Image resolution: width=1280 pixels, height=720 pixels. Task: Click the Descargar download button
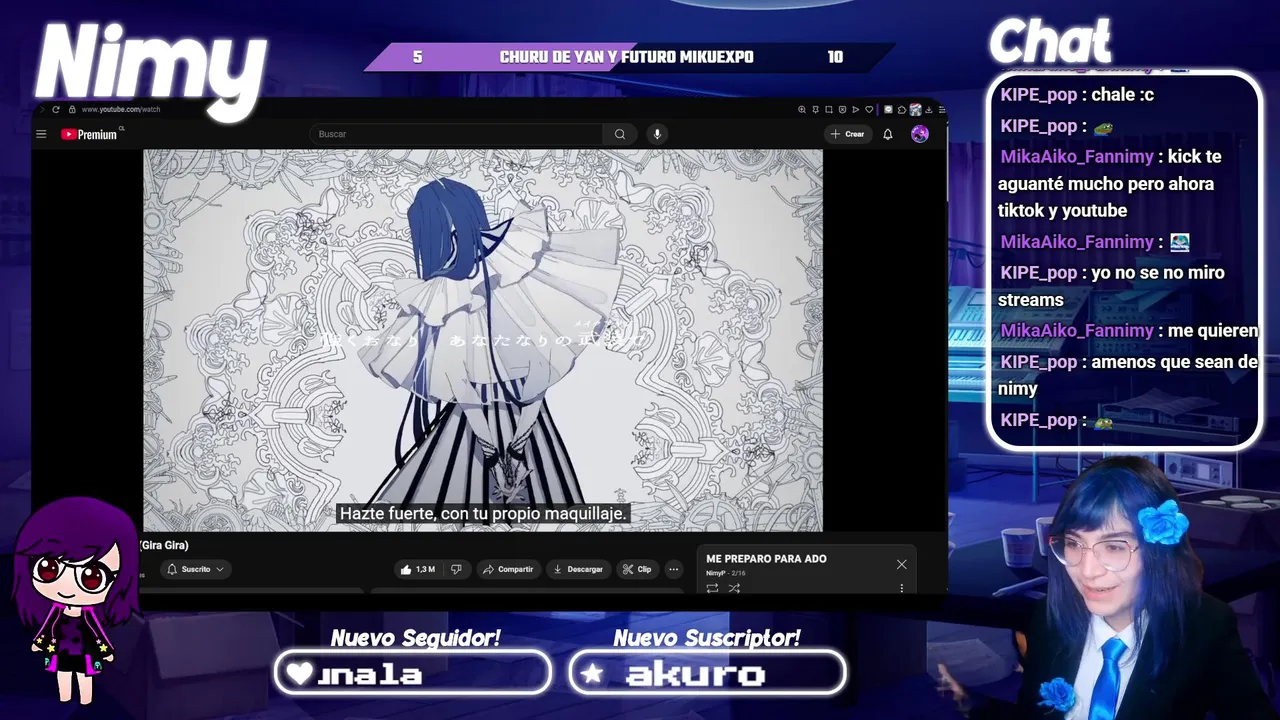click(578, 569)
